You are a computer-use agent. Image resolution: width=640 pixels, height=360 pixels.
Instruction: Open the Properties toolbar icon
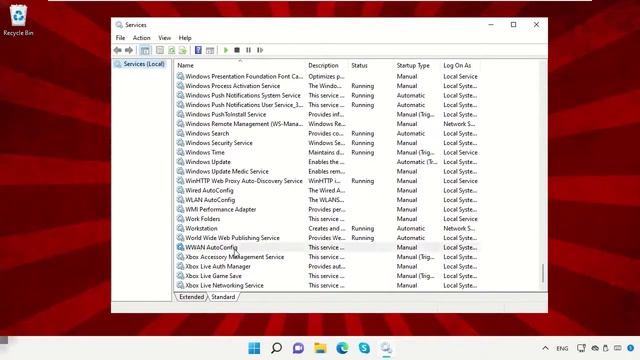click(160, 50)
